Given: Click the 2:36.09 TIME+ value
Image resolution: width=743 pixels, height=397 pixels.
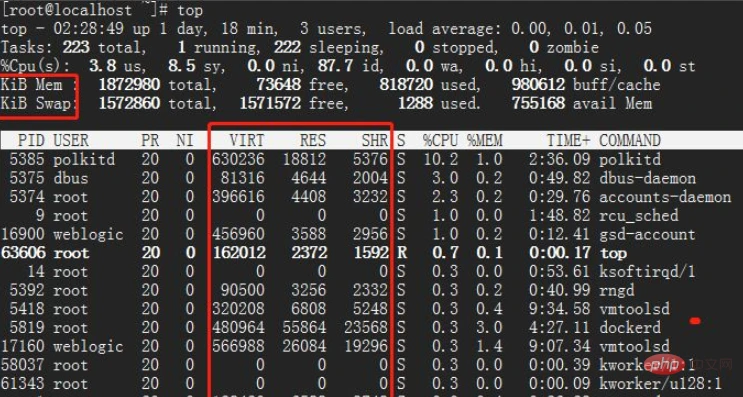Looking at the screenshot, I should pyautogui.click(x=560, y=159).
